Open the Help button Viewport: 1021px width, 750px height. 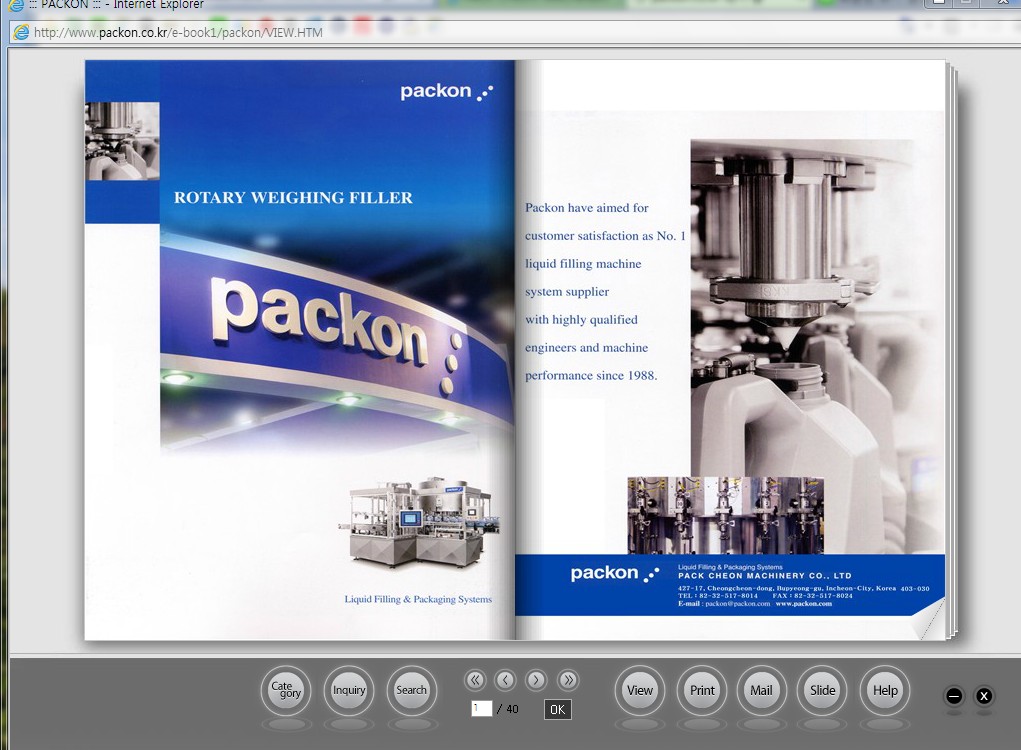point(885,690)
